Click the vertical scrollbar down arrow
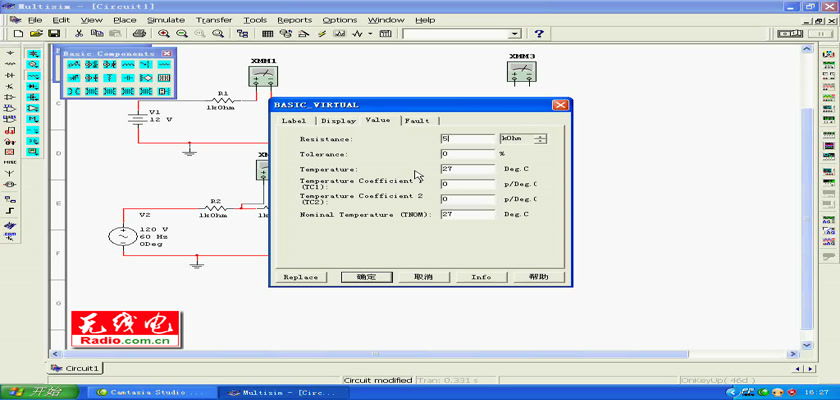The height and width of the screenshot is (400, 840). [x=807, y=345]
